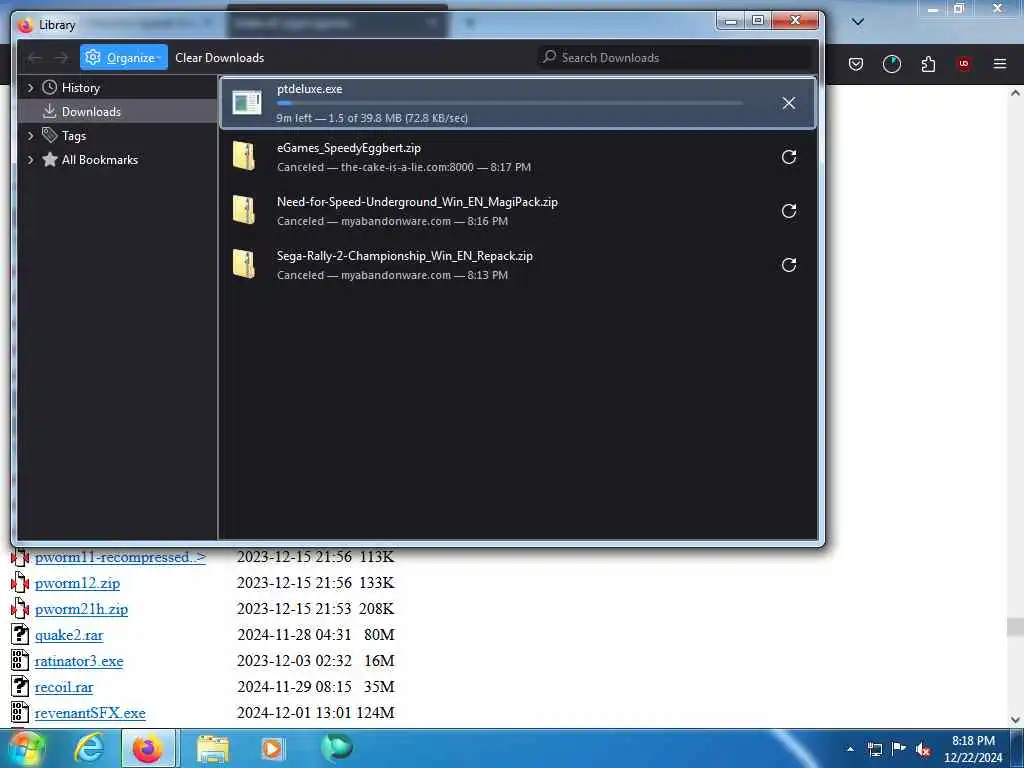Retry Sega-Rally-2-Championship zip download
This screenshot has height=768, width=1024.
click(x=788, y=264)
